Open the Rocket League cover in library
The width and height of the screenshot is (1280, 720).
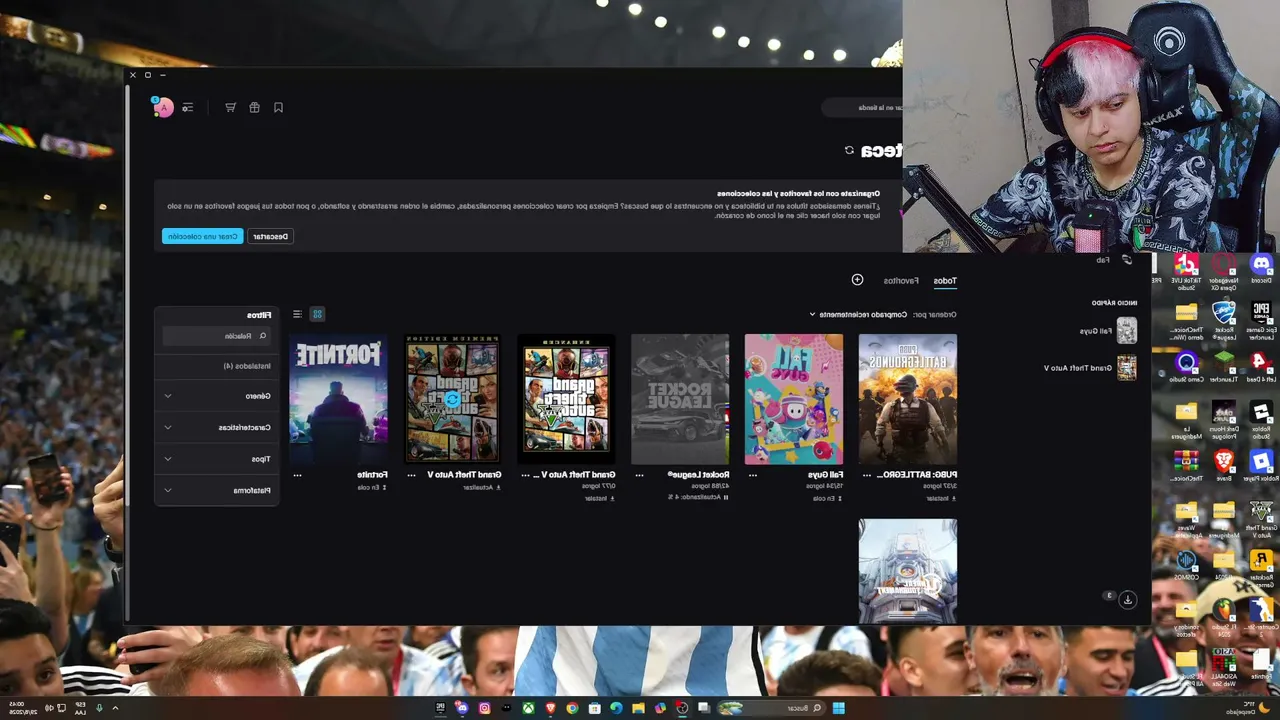tap(680, 399)
